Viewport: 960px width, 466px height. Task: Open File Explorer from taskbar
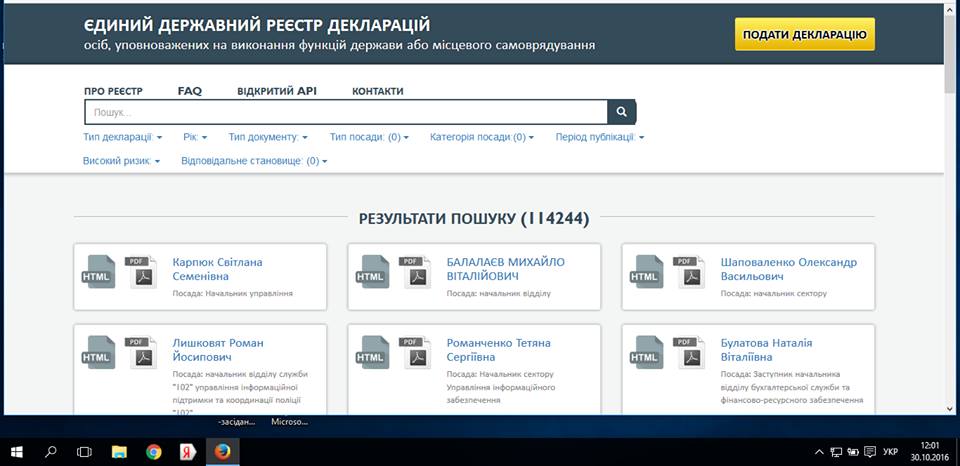point(119,452)
